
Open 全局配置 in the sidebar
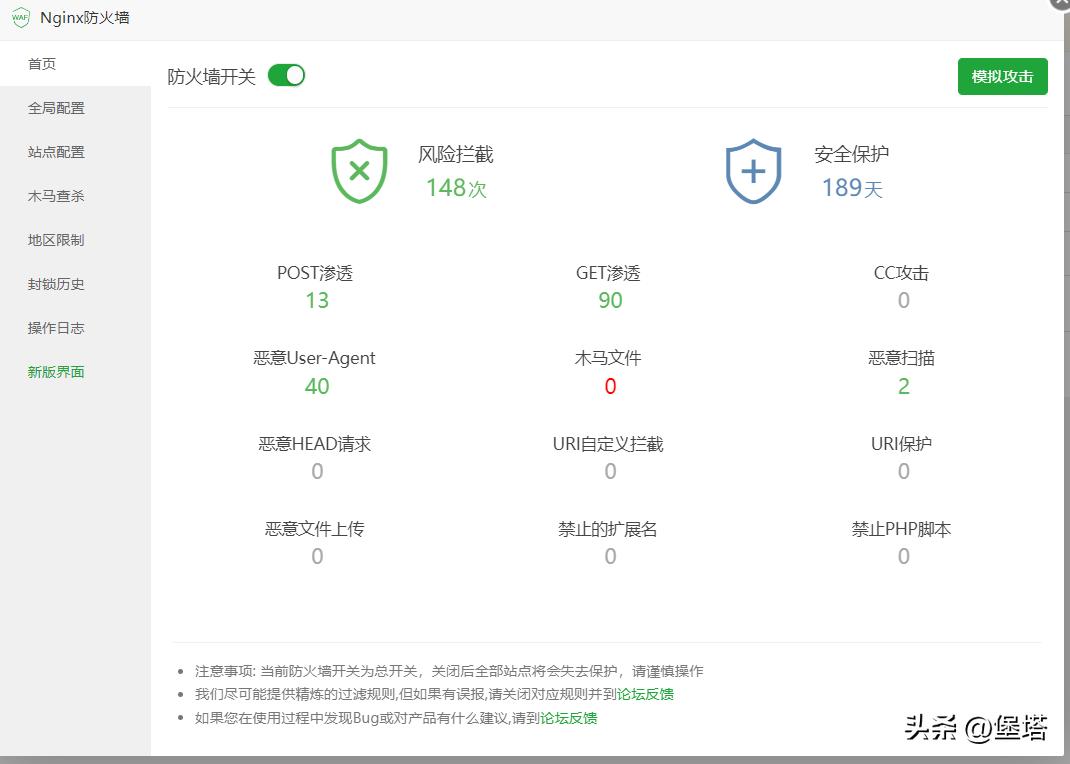[x=56, y=108]
